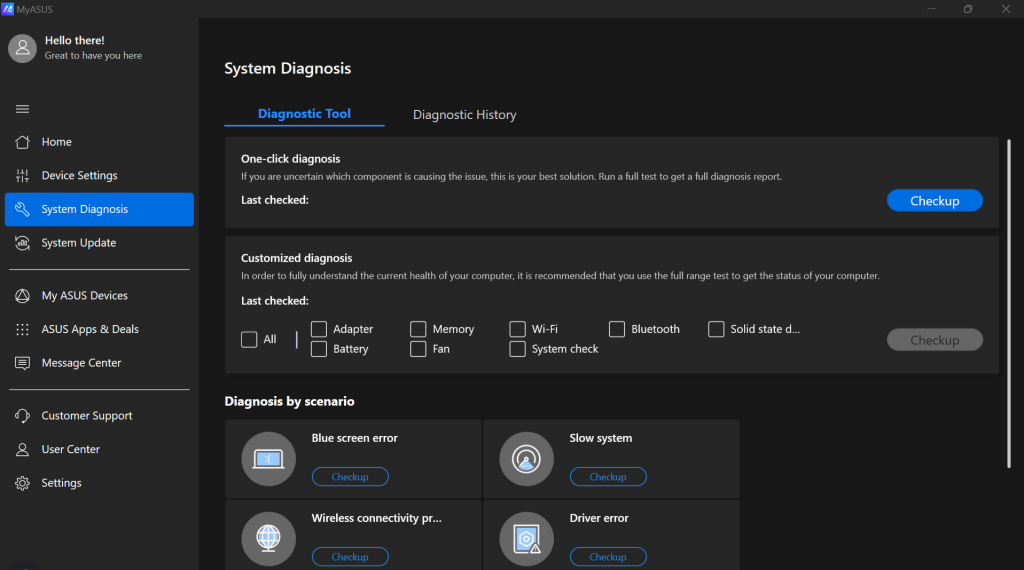Viewport: 1024px width, 570px height.
Task: Click the ASUS Apps & Deals grid icon
Action: (22, 330)
